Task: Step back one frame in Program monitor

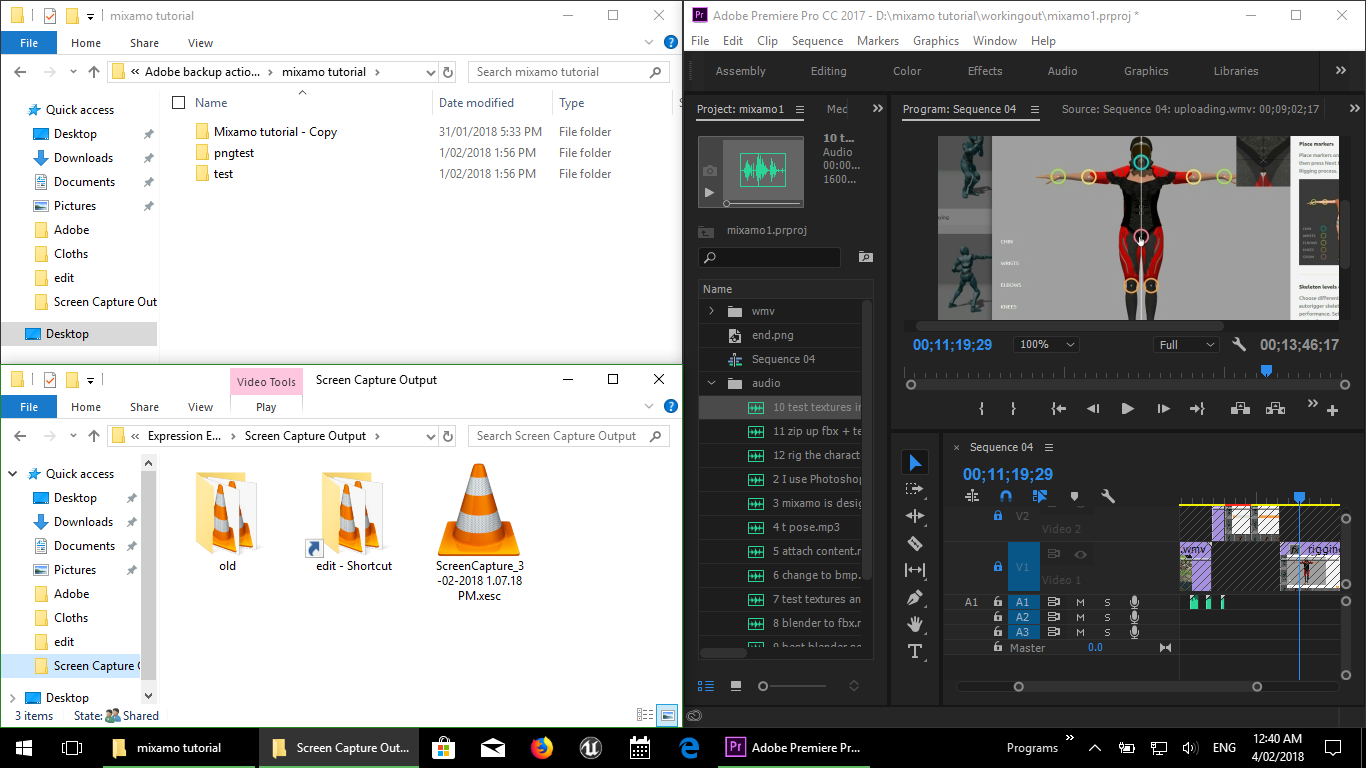Action: tap(1093, 408)
